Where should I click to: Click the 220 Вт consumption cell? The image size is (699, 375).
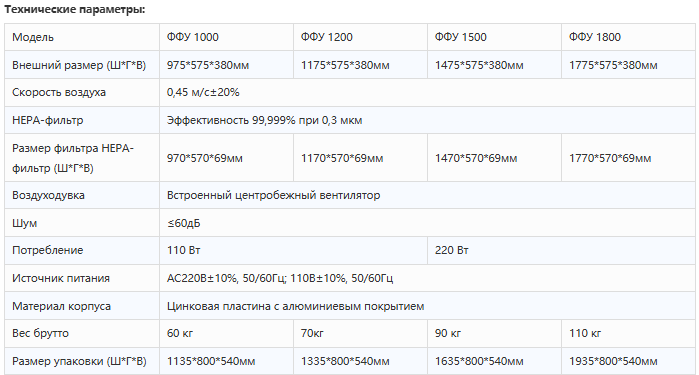pyautogui.click(x=562, y=250)
